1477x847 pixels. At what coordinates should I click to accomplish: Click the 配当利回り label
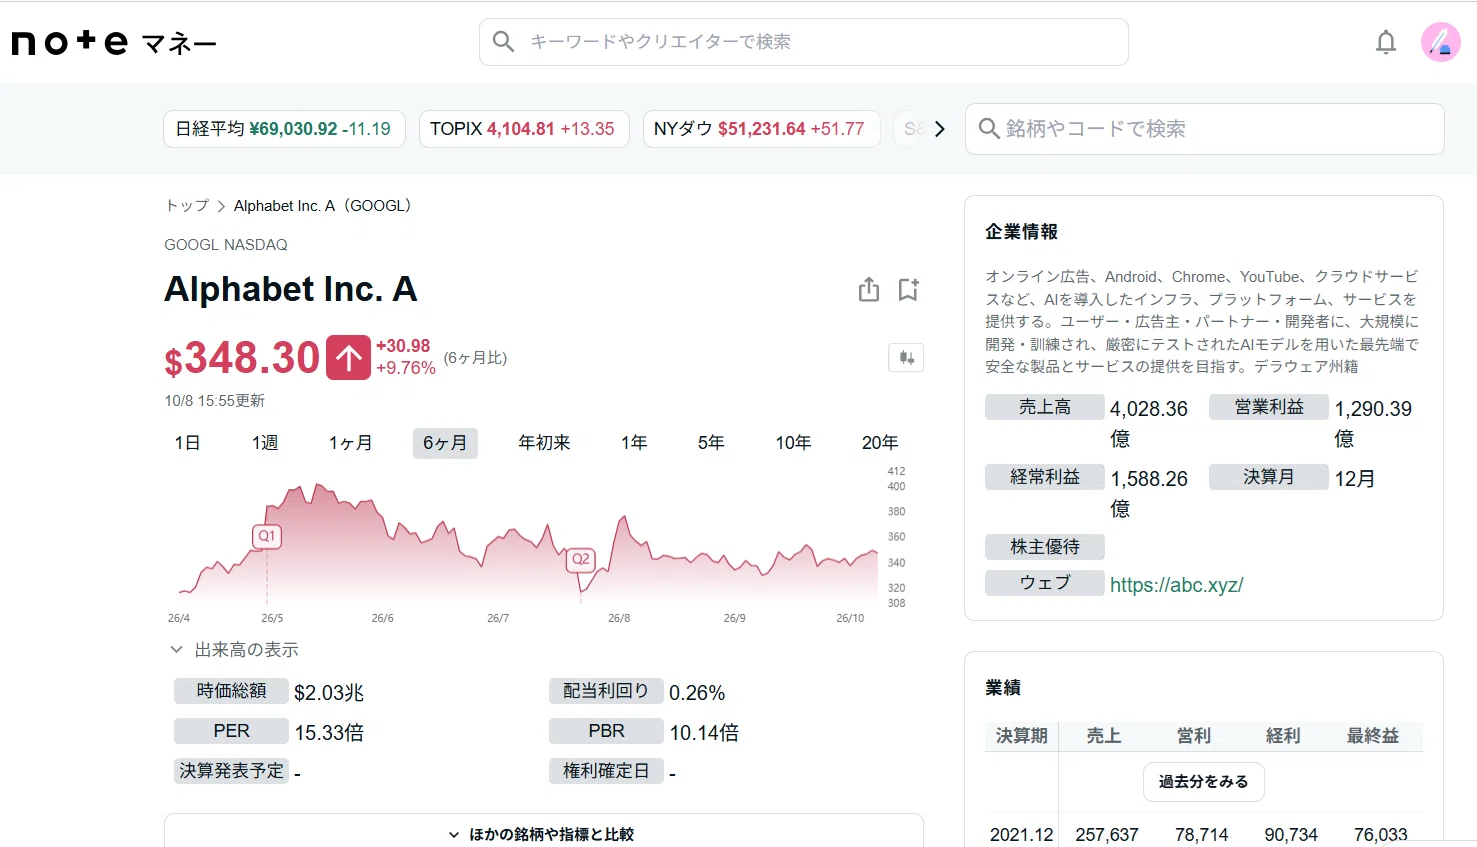point(606,691)
